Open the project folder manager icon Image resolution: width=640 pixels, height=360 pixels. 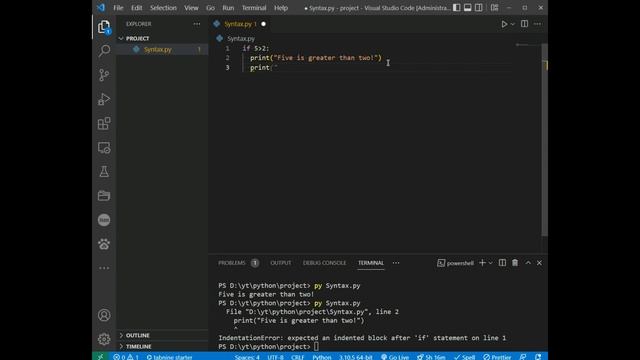pos(104,196)
